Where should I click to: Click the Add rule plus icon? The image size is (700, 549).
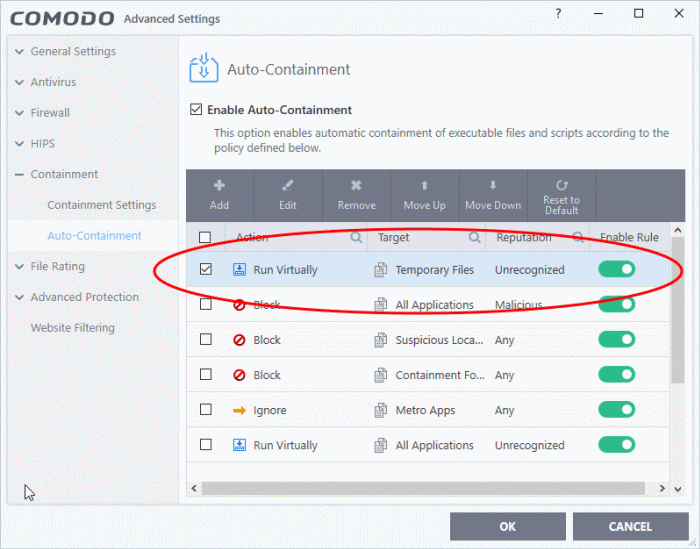point(219,185)
